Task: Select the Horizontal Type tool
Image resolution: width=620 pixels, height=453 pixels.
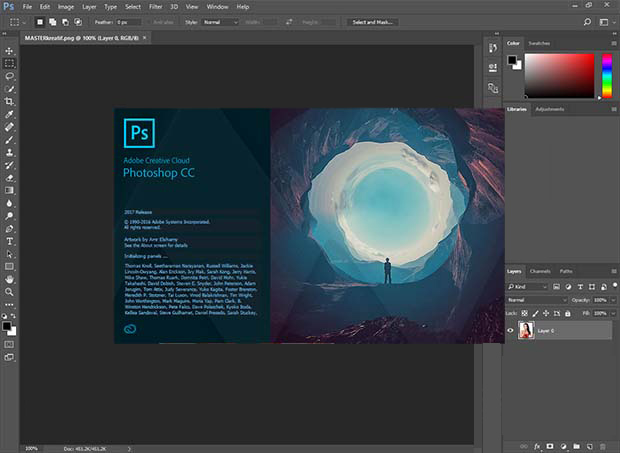Action: (9, 241)
